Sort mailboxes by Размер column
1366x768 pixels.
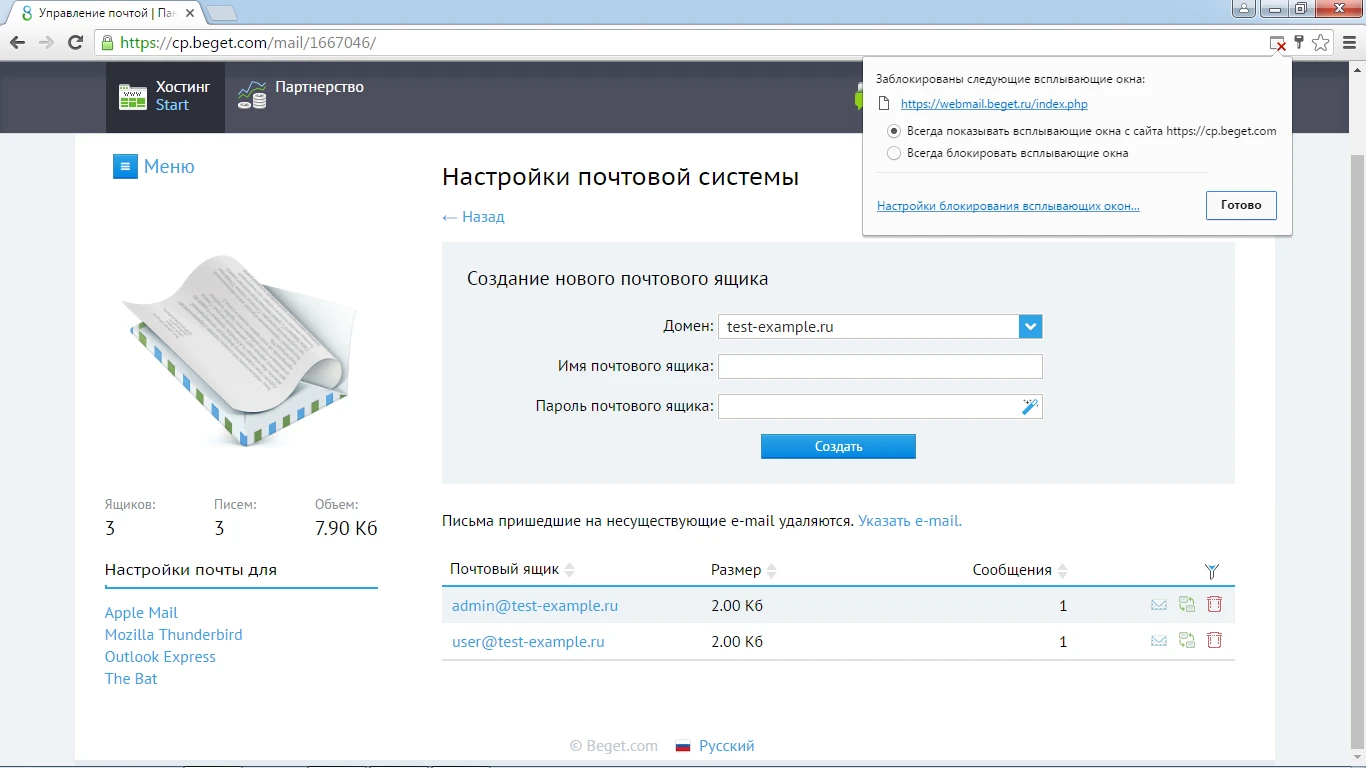(x=736, y=569)
